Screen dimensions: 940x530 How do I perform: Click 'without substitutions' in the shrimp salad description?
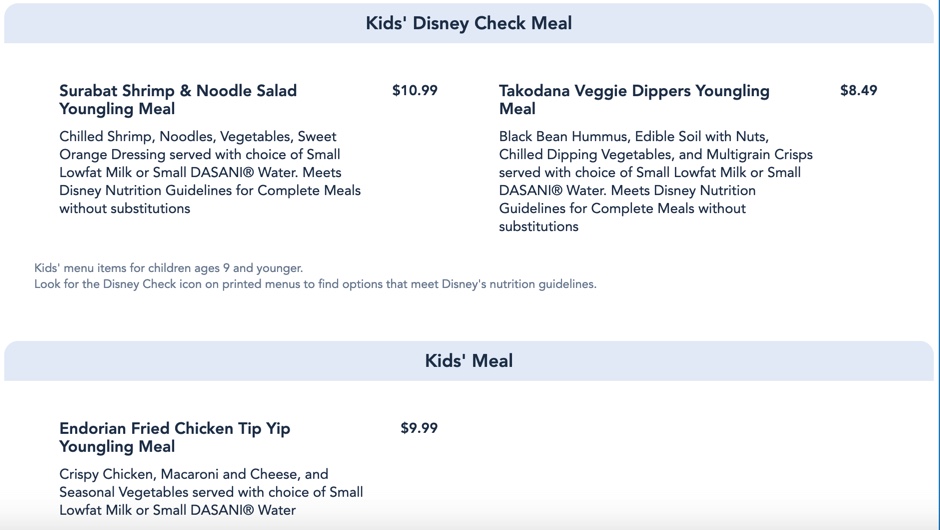(x=124, y=209)
